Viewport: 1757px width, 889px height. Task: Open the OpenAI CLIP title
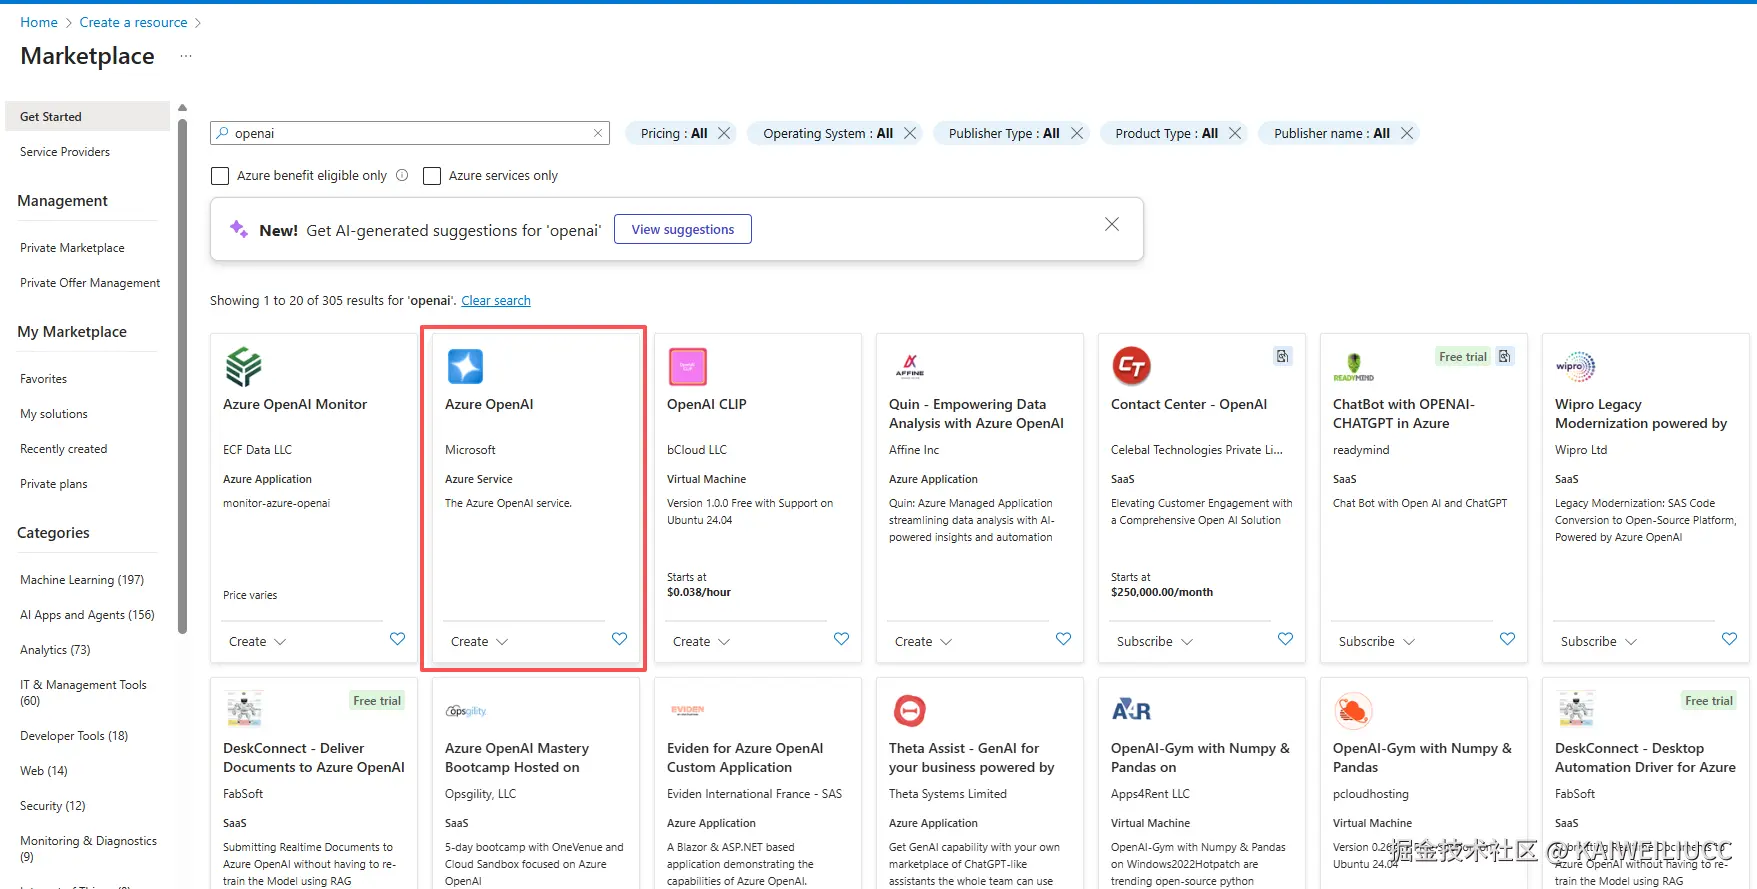[x=707, y=404]
